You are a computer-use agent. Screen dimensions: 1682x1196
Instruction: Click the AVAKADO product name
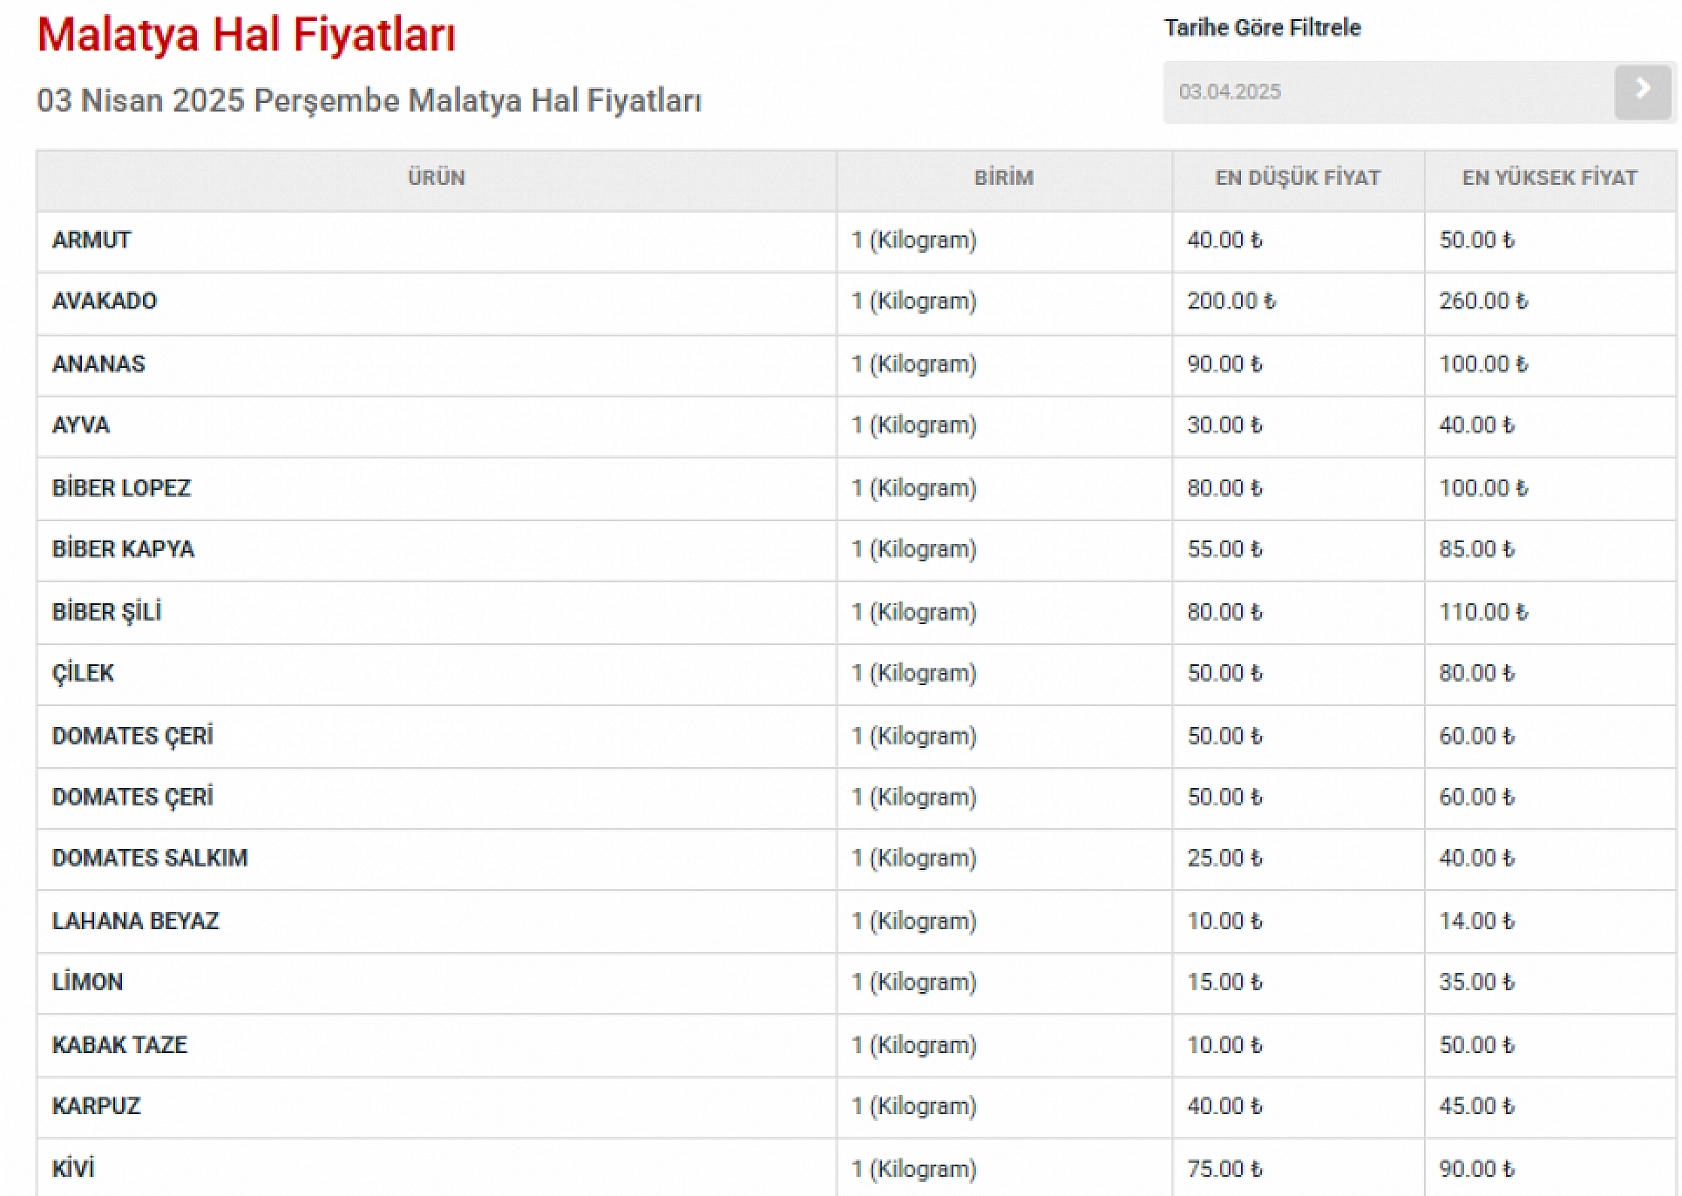click(x=104, y=301)
